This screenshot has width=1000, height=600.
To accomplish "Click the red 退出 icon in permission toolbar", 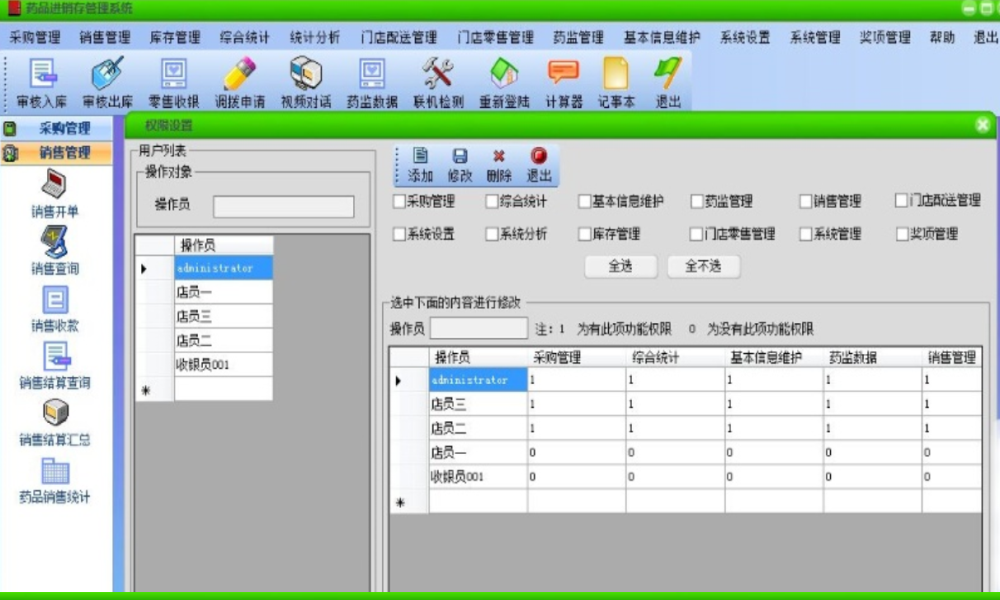I will pyautogui.click(x=539, y=165).
